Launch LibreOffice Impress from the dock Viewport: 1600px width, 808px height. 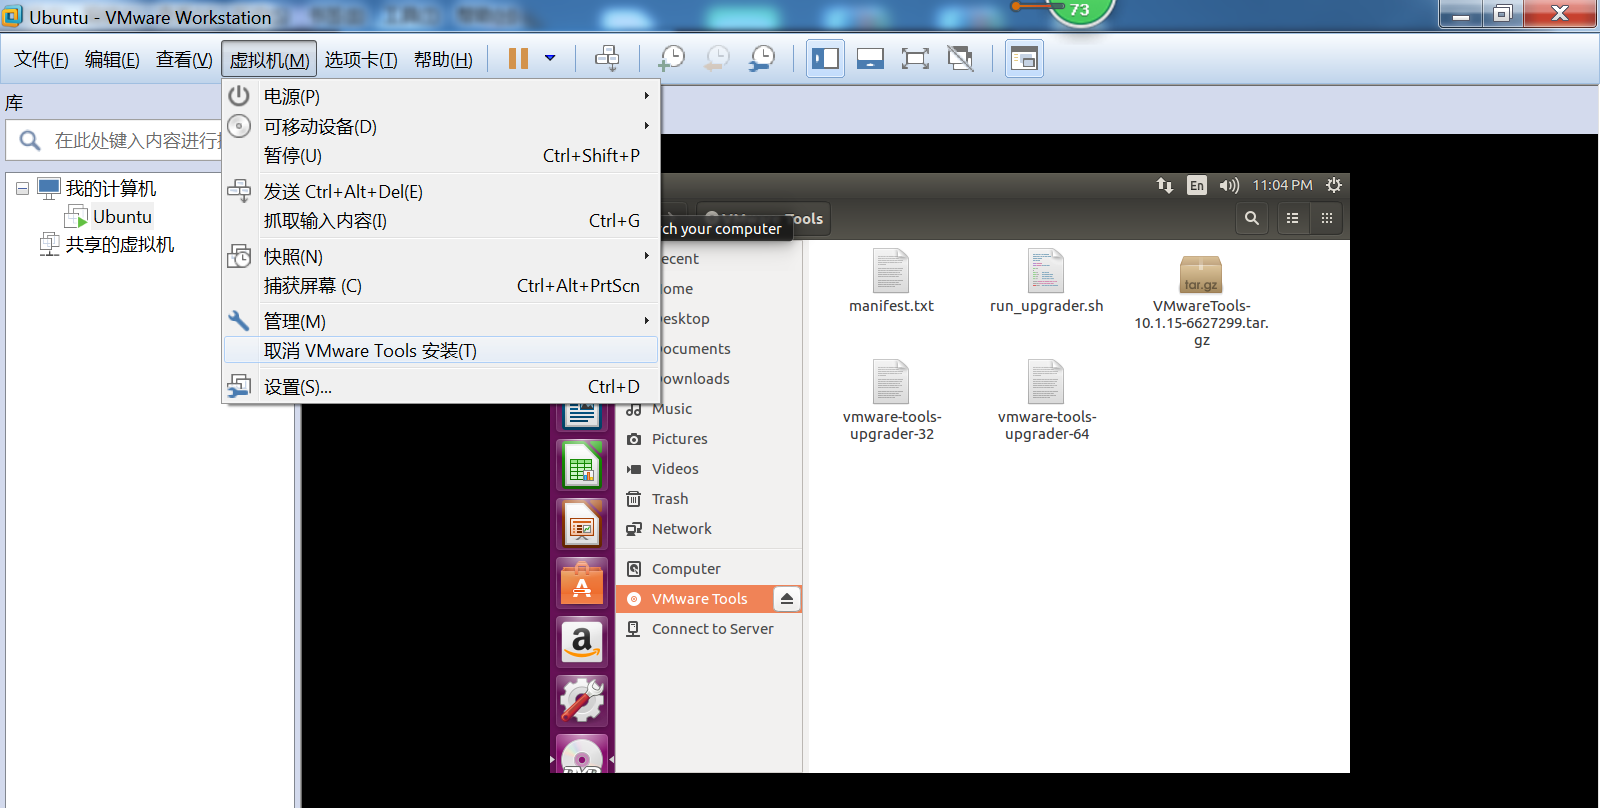click(x=582, y=523)
